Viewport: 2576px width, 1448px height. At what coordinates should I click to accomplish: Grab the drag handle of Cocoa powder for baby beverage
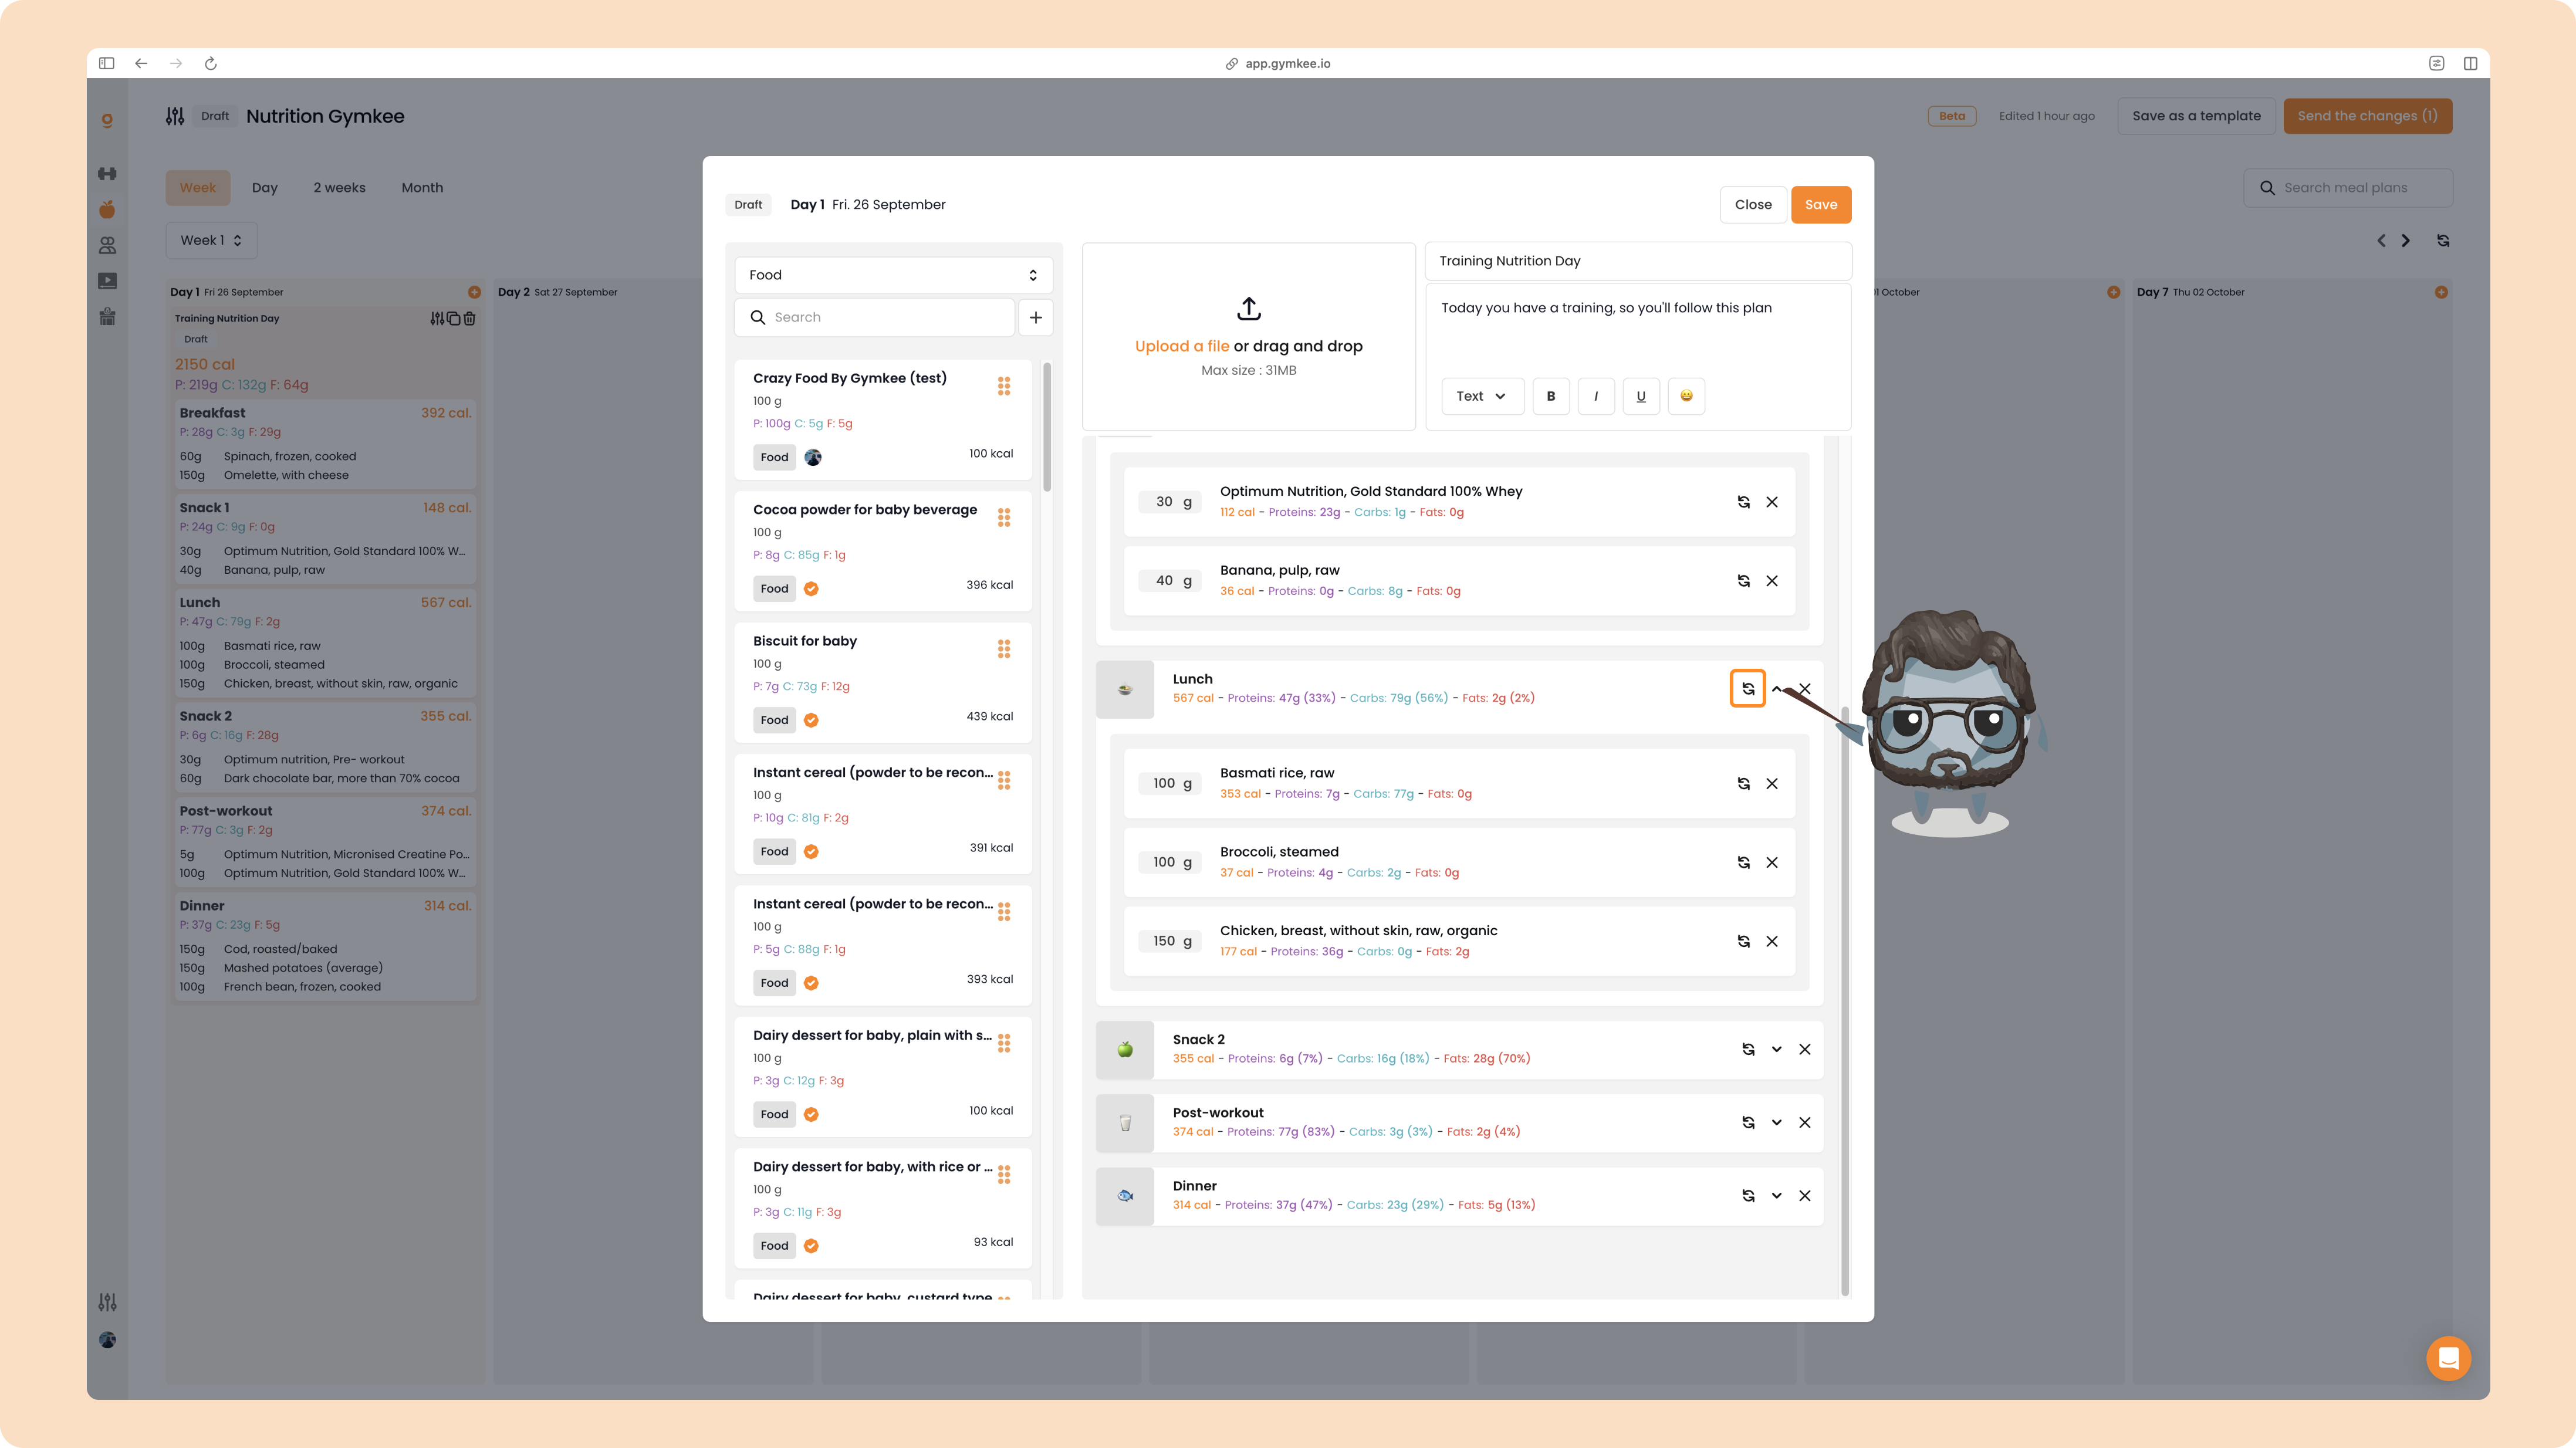[x=1004, y=517]
